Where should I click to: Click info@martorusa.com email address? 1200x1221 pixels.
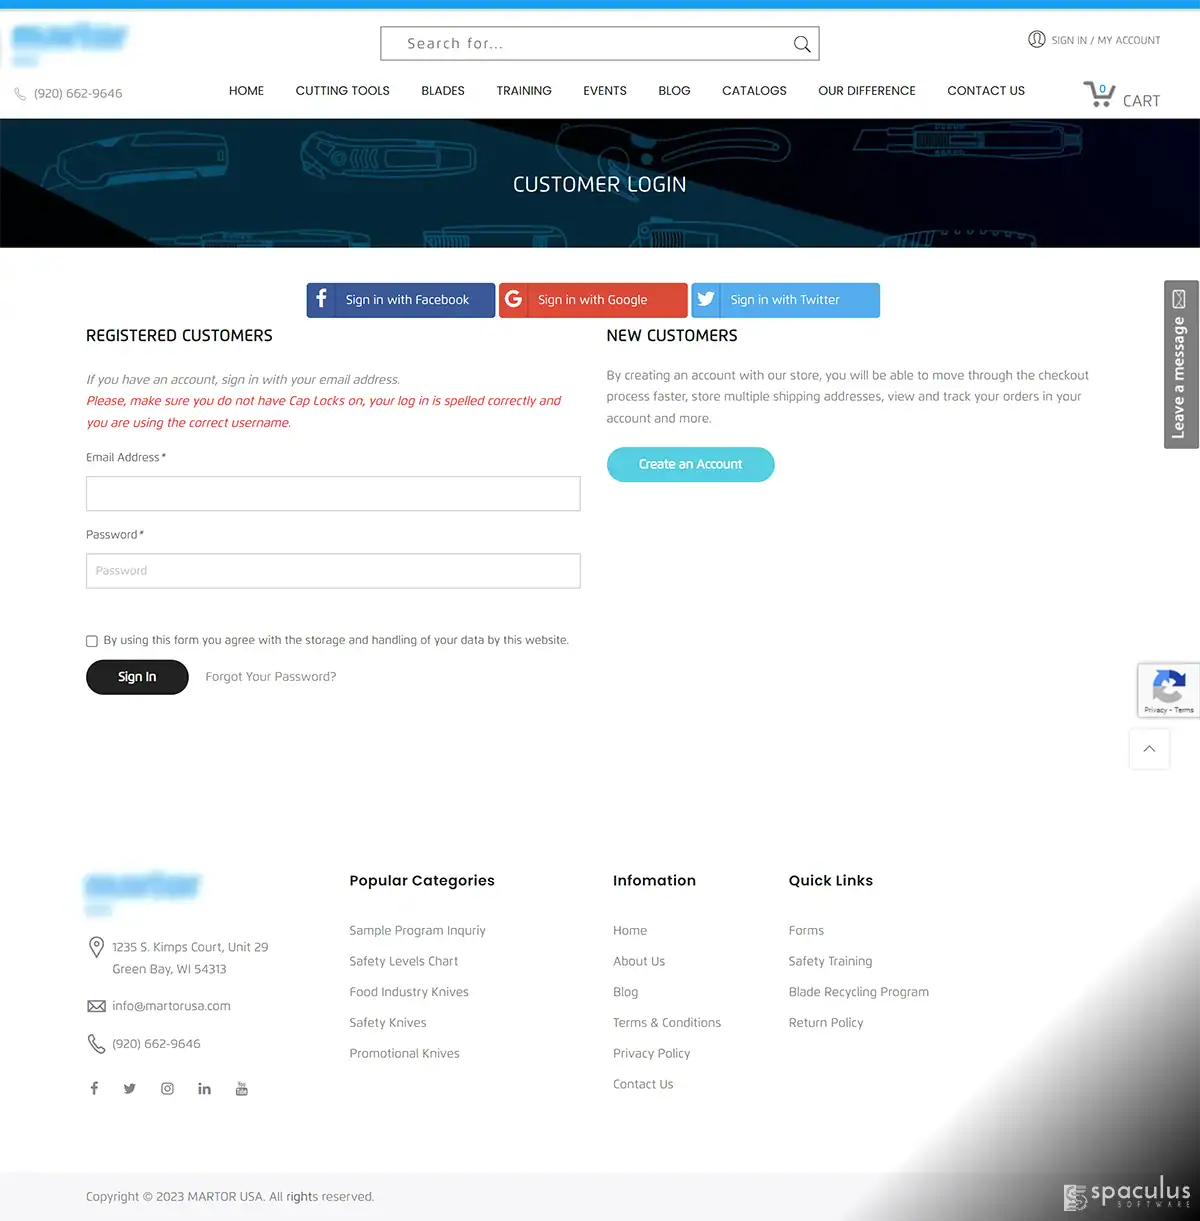coord(171,1006)
